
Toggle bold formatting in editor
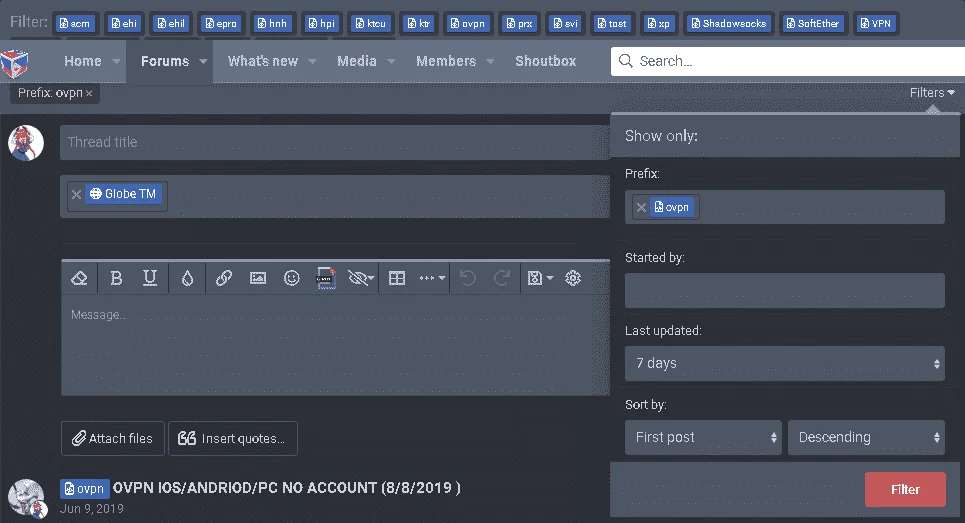point(116,278)
